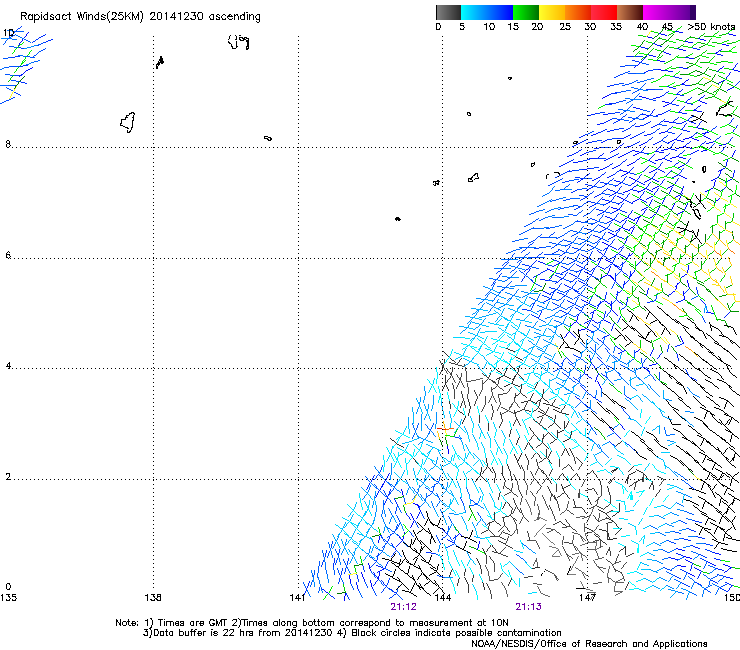Screen dimensions: 740x650
Task: Select the "135" longitude axis label
Action: pos(8,598)
